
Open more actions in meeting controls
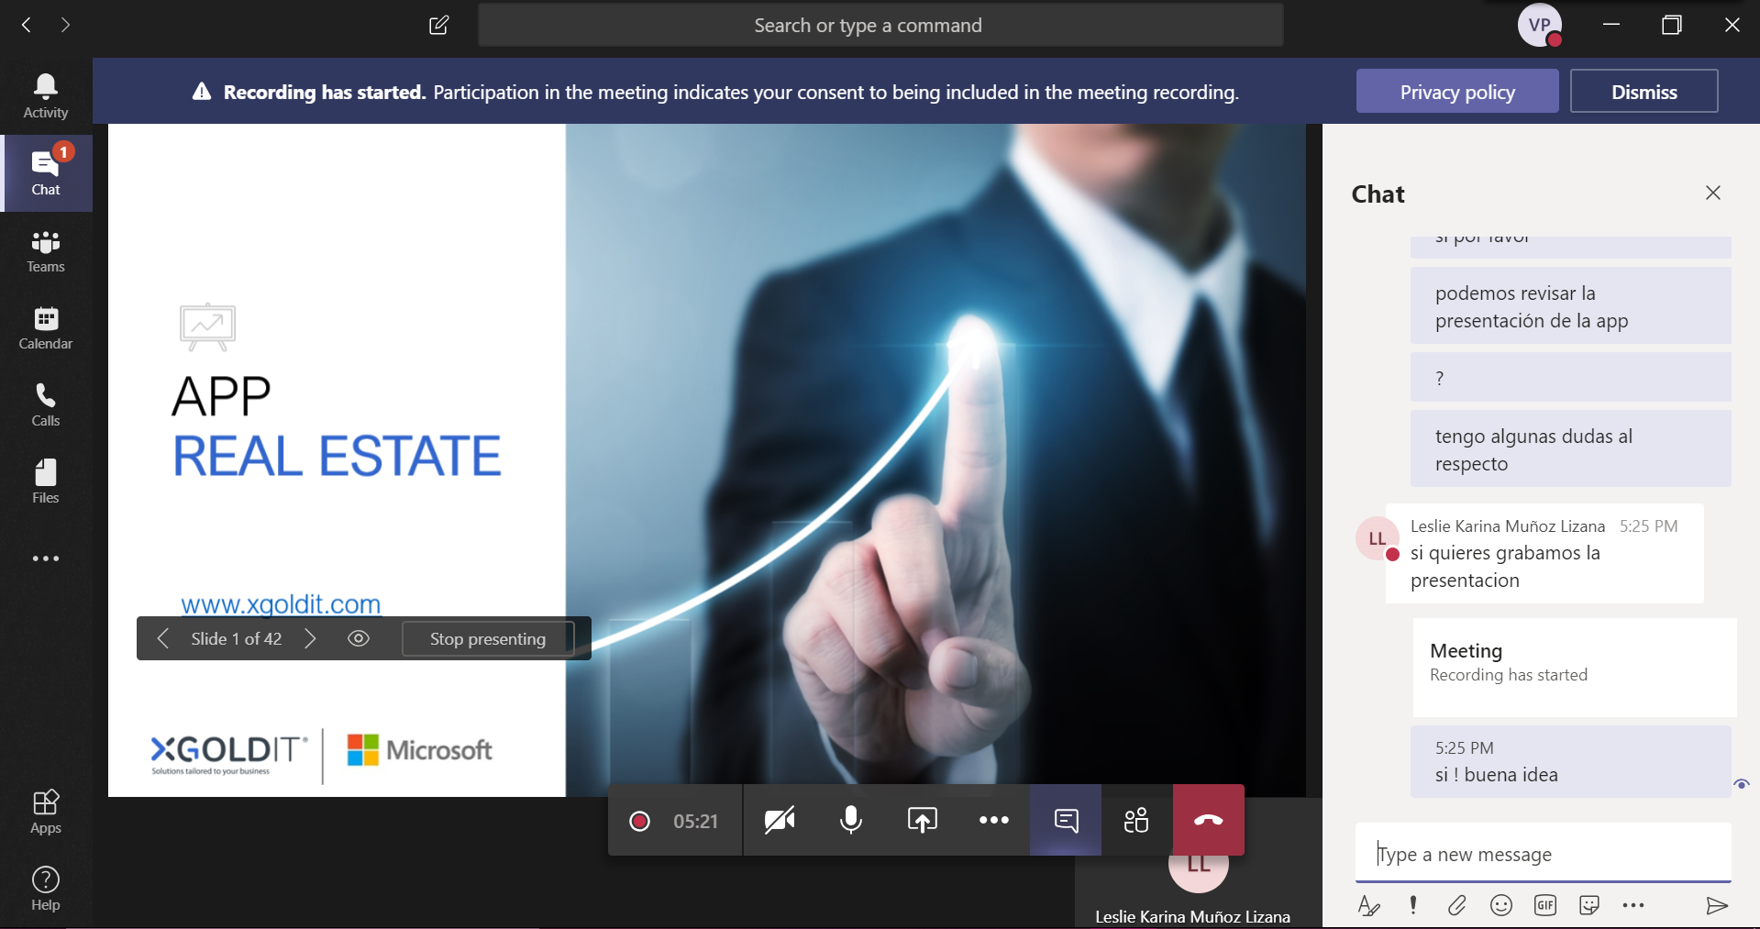[x=993, y=820]
